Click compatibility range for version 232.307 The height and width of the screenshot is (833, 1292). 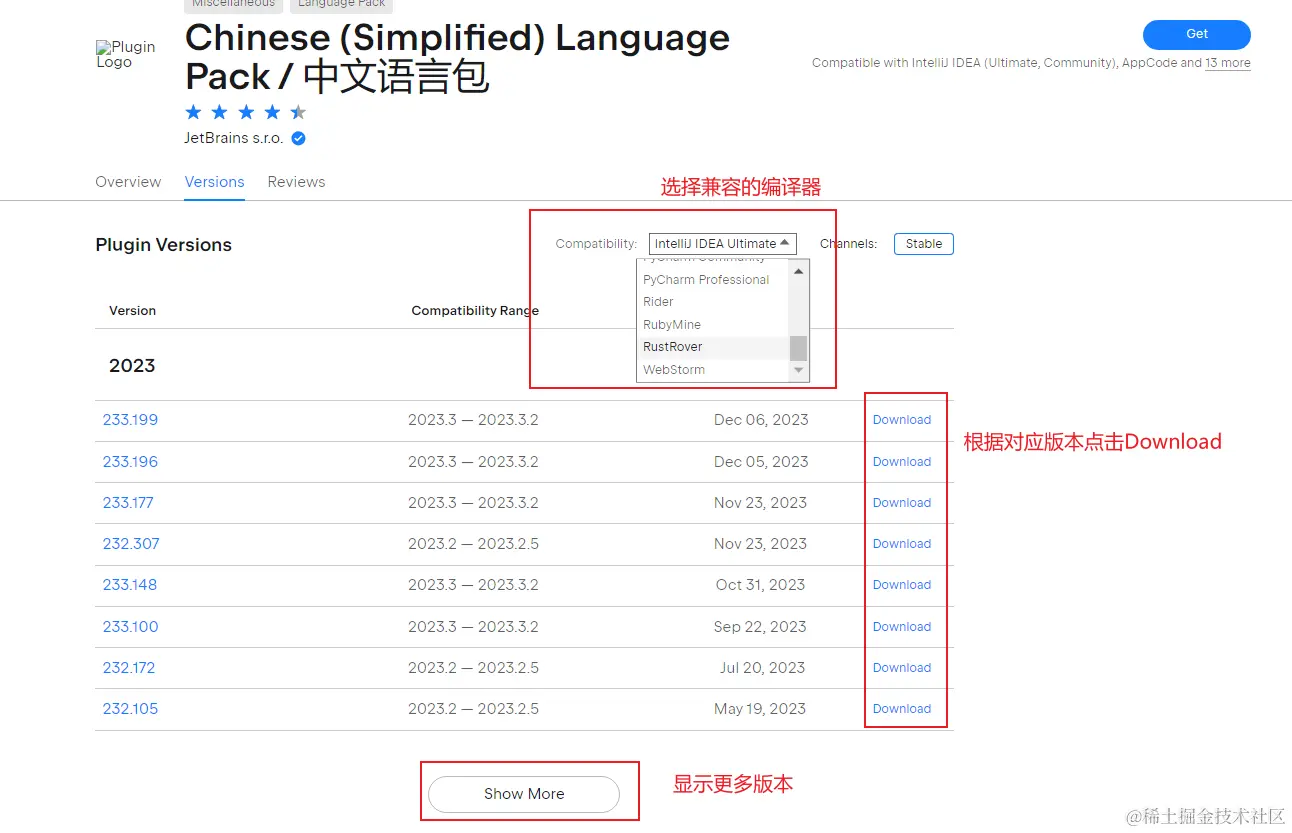pos(473,544)
